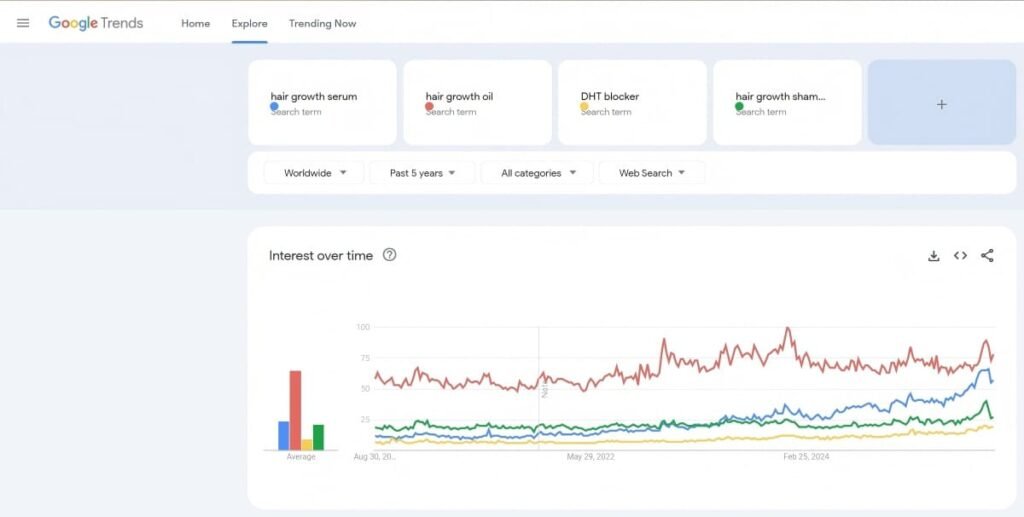Screen dimensions: 1024x517
Task: Select the Explore tab
Action: tap(249, 23)
